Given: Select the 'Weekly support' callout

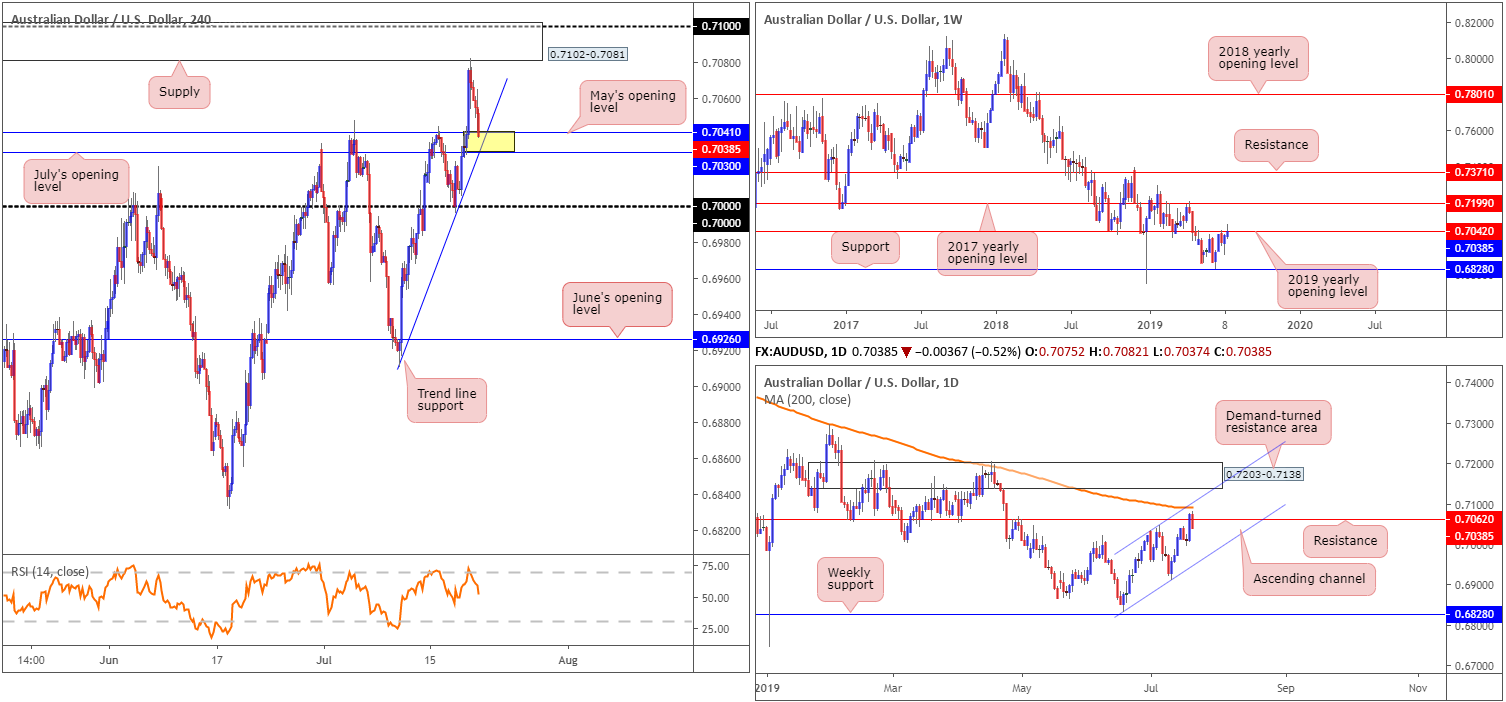Looking at the screenshot, I should click(x=850, y=579).
